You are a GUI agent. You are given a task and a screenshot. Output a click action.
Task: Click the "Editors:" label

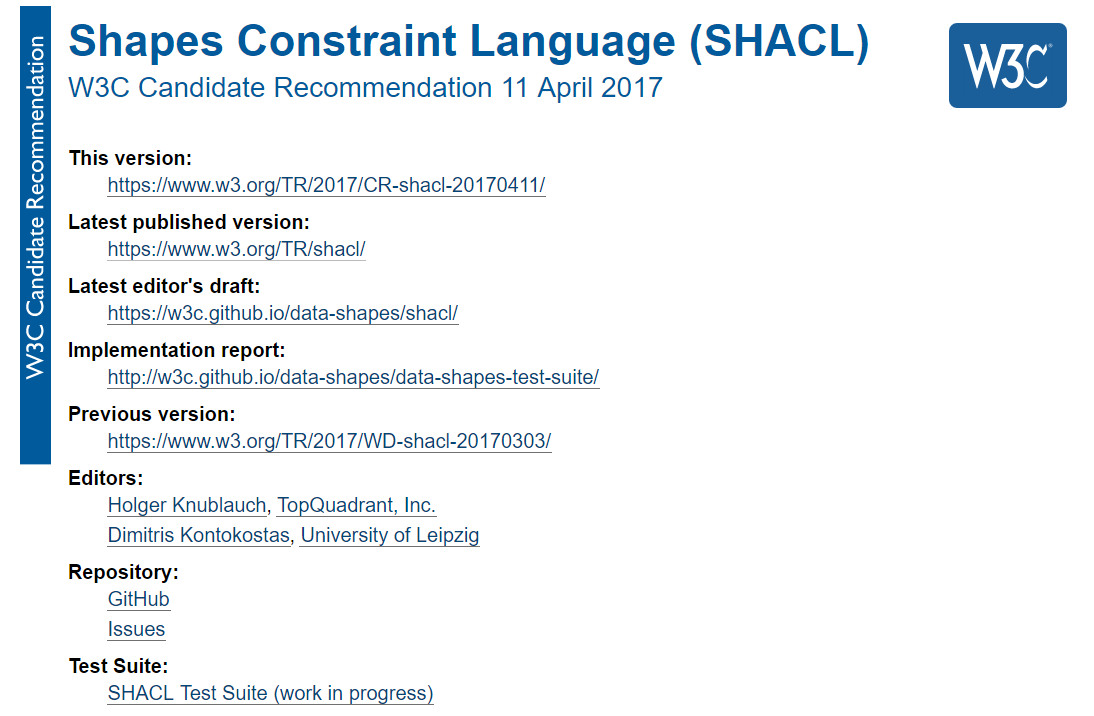pyautogui.click(x=105, y=478)
